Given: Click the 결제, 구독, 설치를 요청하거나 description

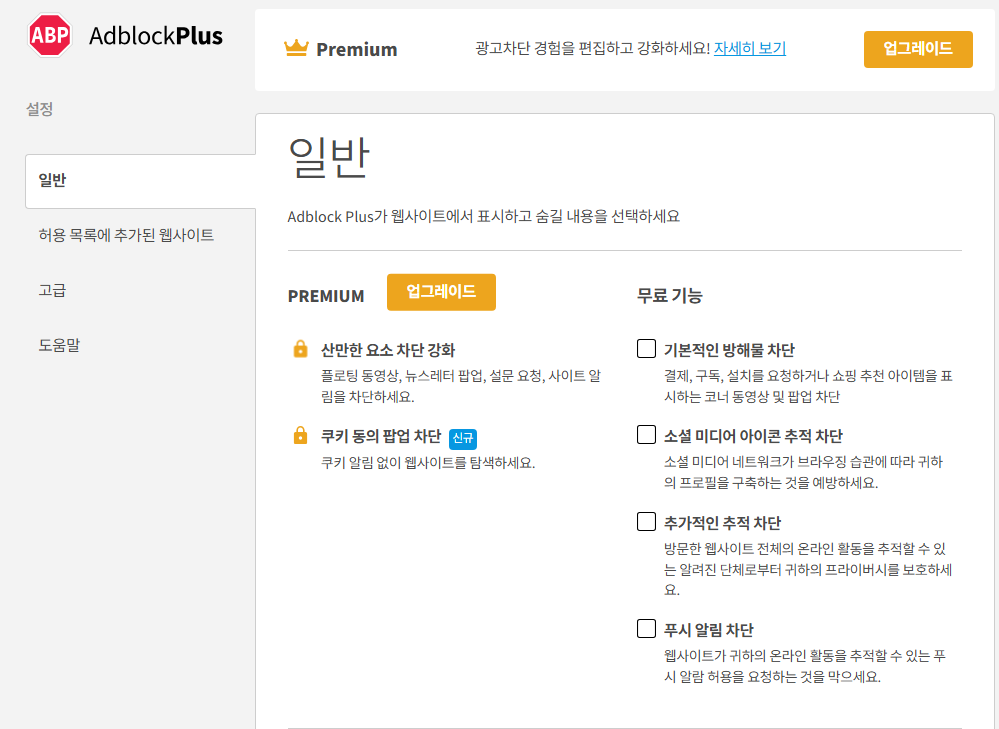Looking at the screenshot, I should pyautogui.click(x=808, y=386).
